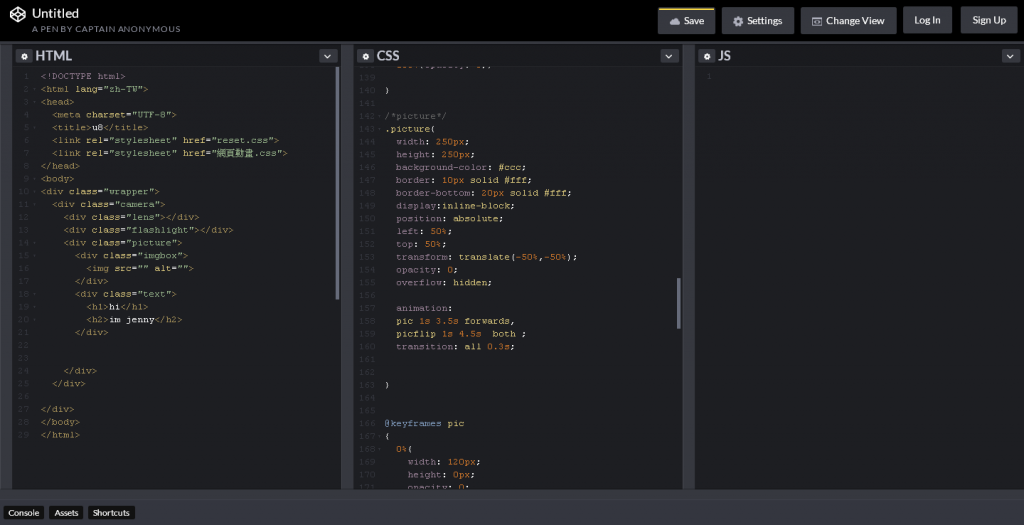1024x525 pixels.
Task: Open the Assets panel
Action: (x=66, y=513)
